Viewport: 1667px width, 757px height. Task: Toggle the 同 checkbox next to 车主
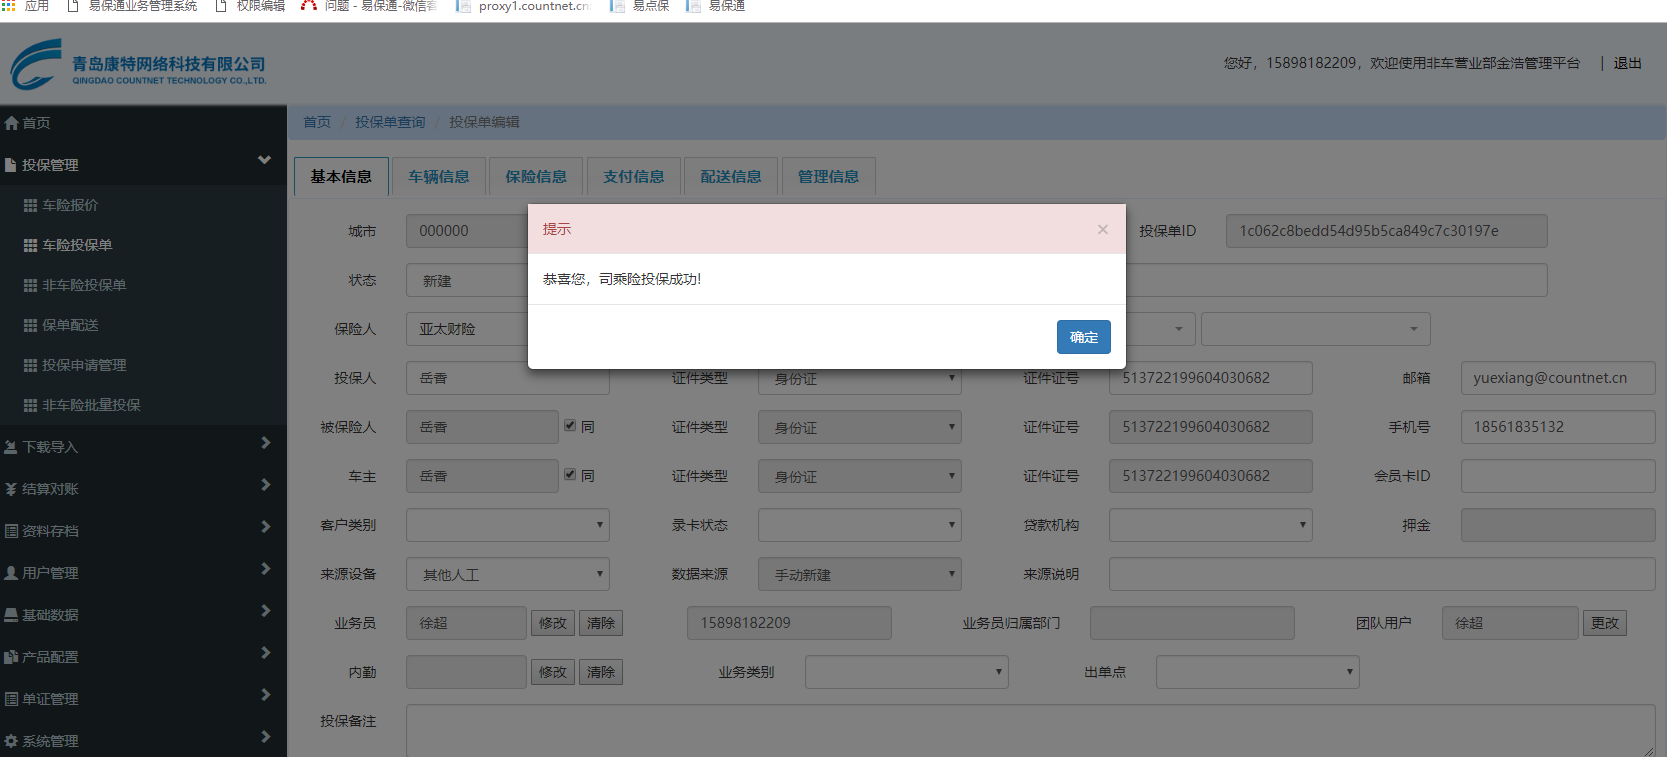(570, 475)
